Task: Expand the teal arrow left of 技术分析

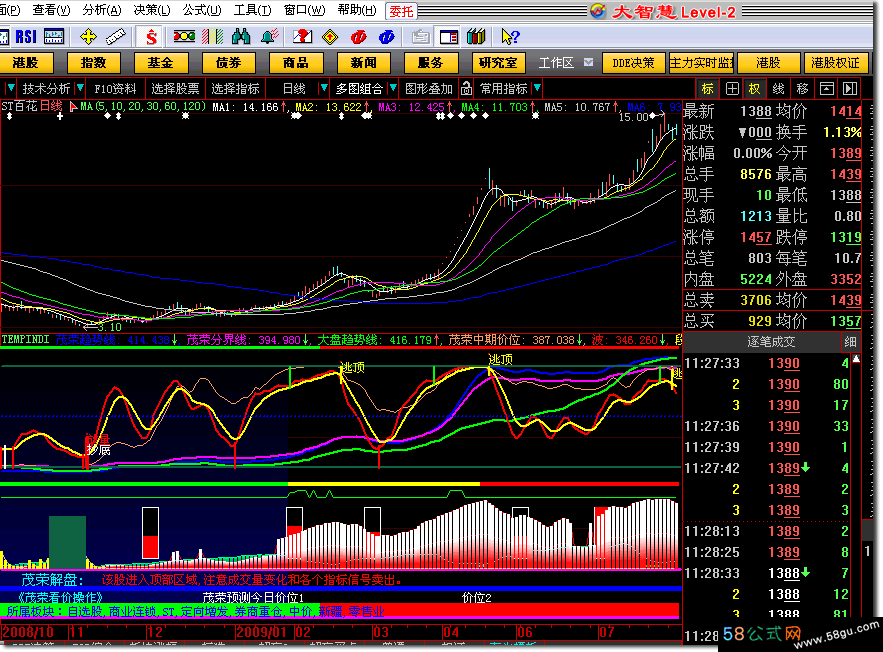Action: [11, 88]
